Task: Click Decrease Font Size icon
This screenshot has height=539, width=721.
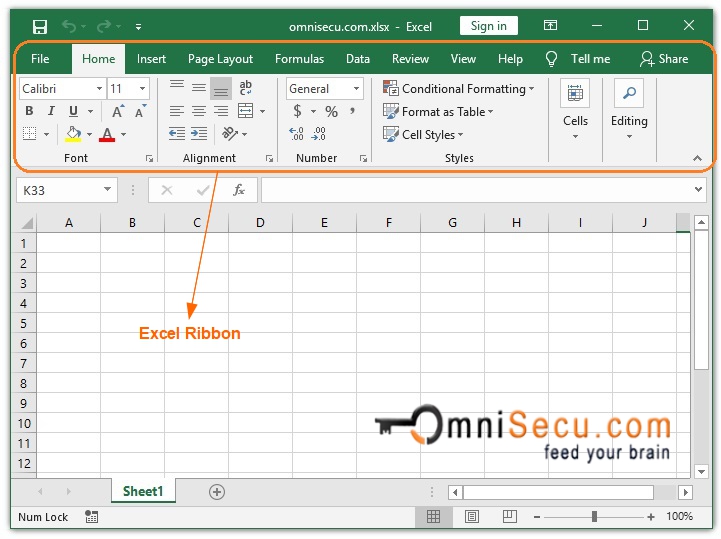Action: [x=140, y=111]
